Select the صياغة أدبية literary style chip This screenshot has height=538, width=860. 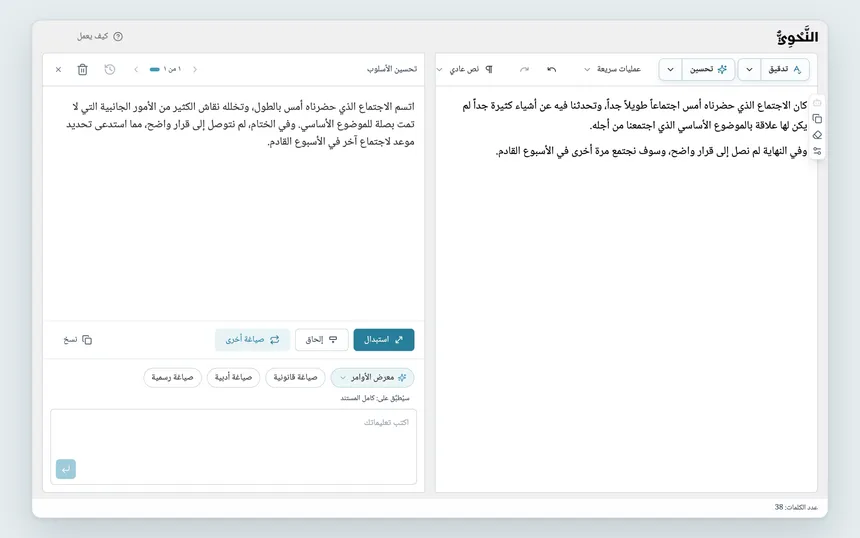[x=233, y=378]
